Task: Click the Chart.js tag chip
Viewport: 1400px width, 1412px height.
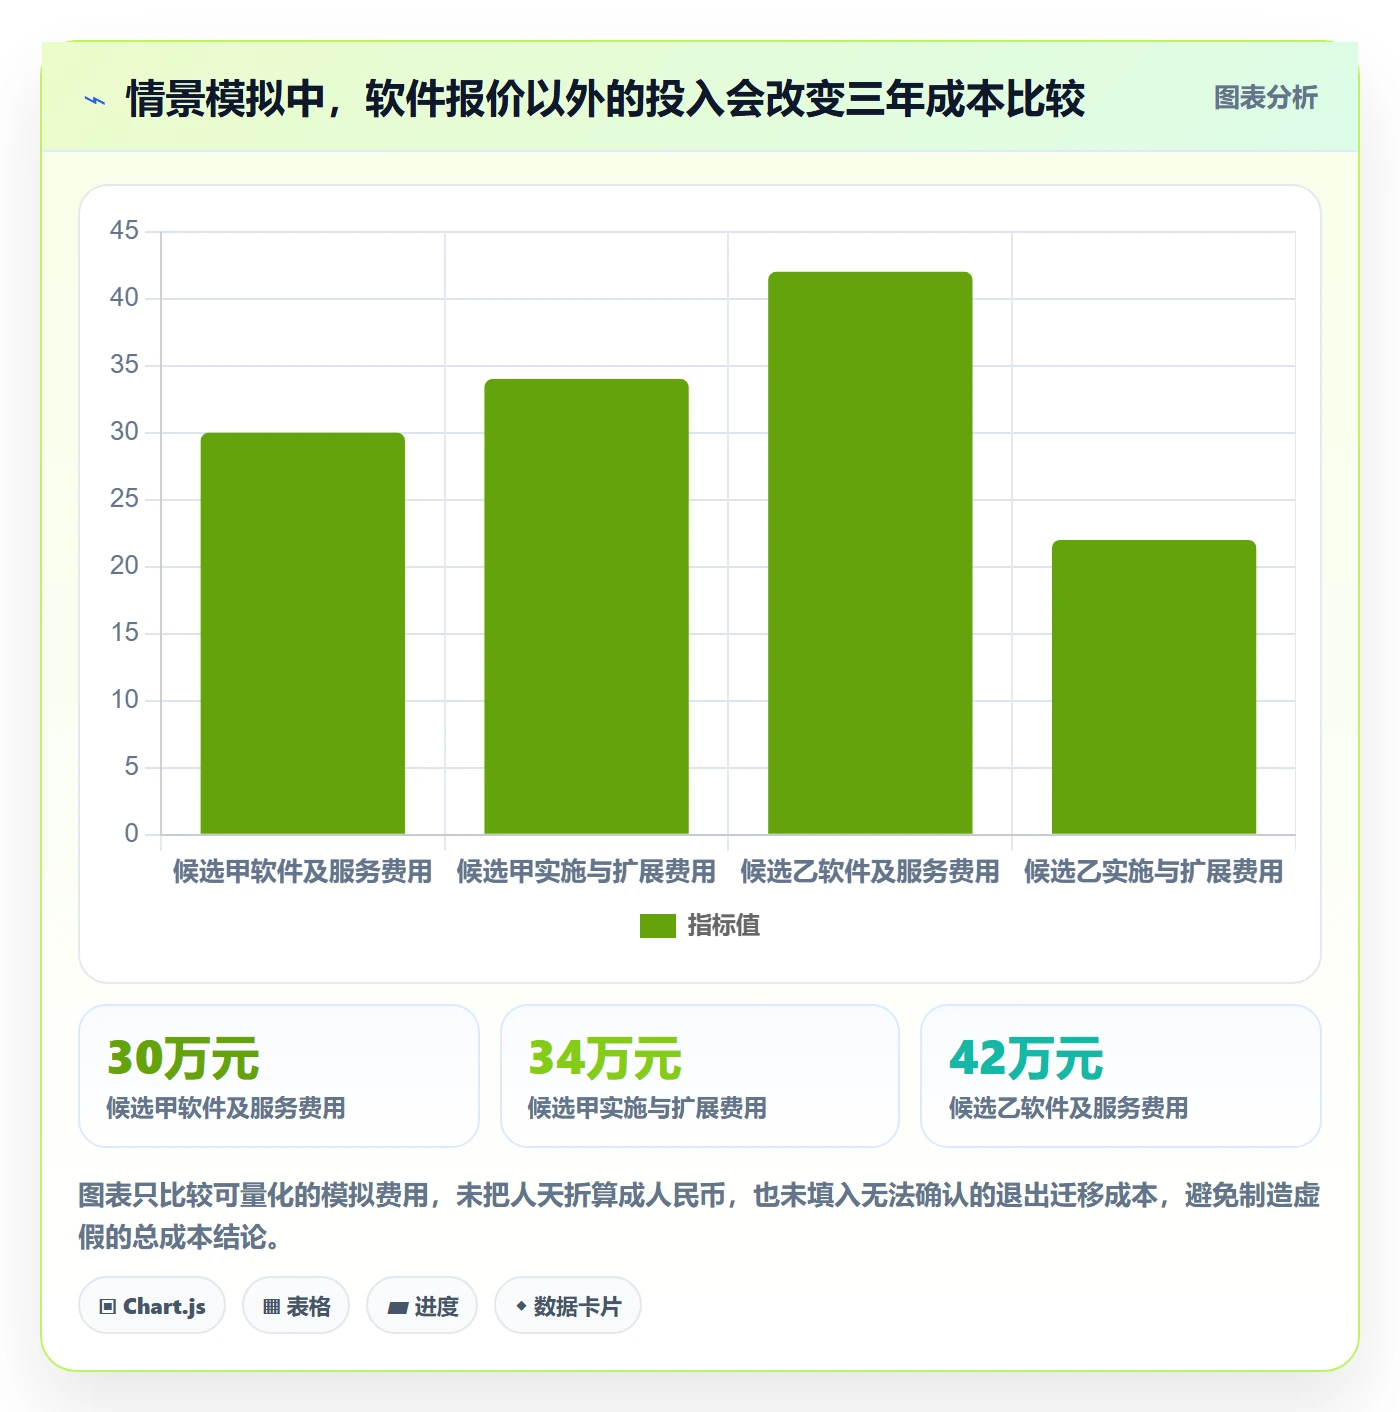Action: point(152,1306)
